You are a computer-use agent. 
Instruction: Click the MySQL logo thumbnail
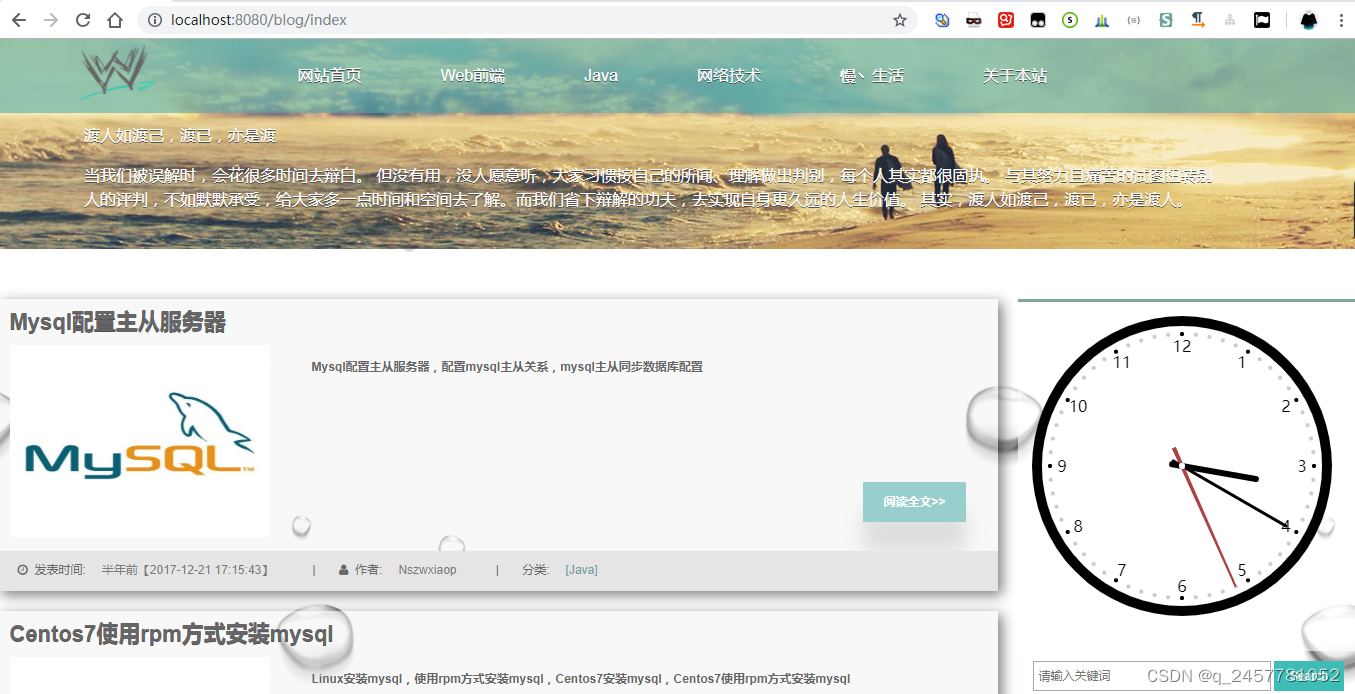pyautogui.click(x=140, y=441)
